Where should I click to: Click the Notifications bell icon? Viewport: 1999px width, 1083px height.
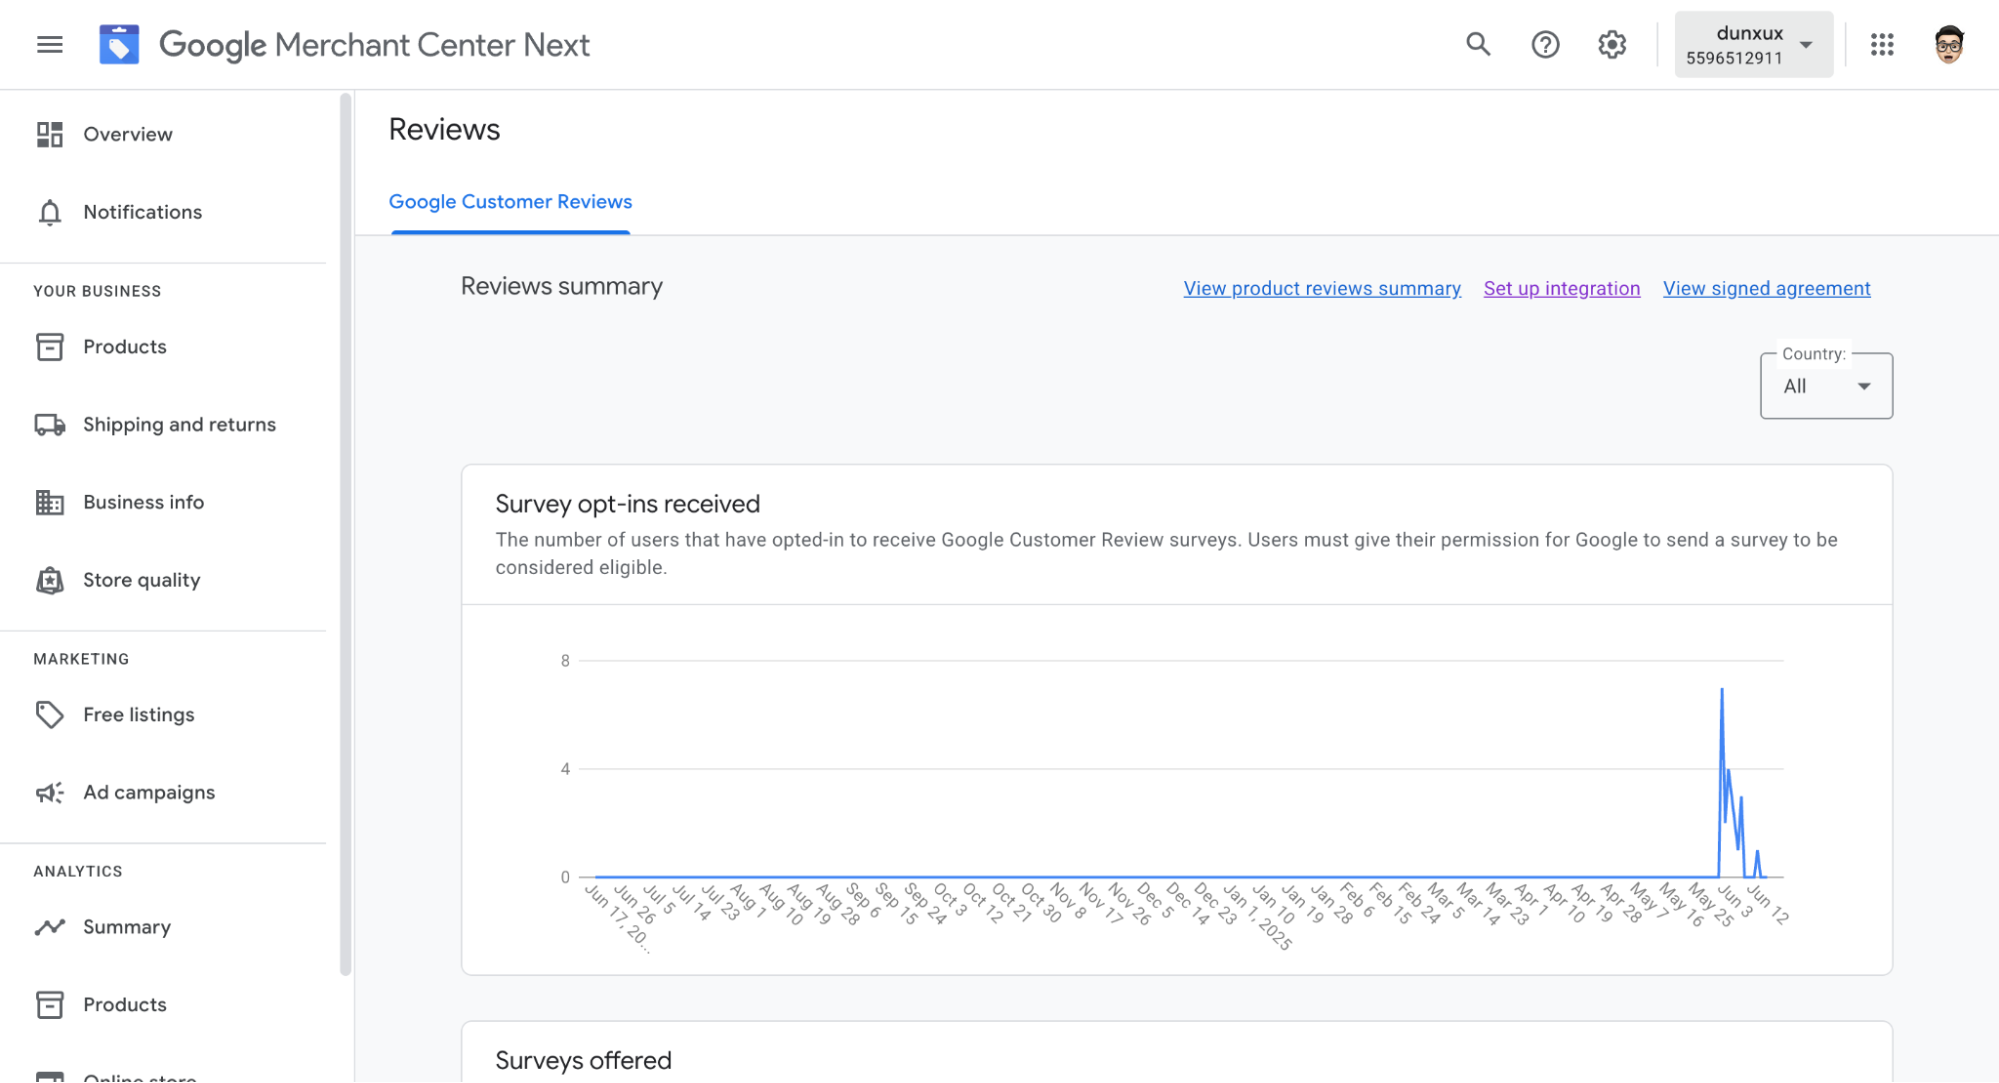pyautogui.click(x=50, y=212)
